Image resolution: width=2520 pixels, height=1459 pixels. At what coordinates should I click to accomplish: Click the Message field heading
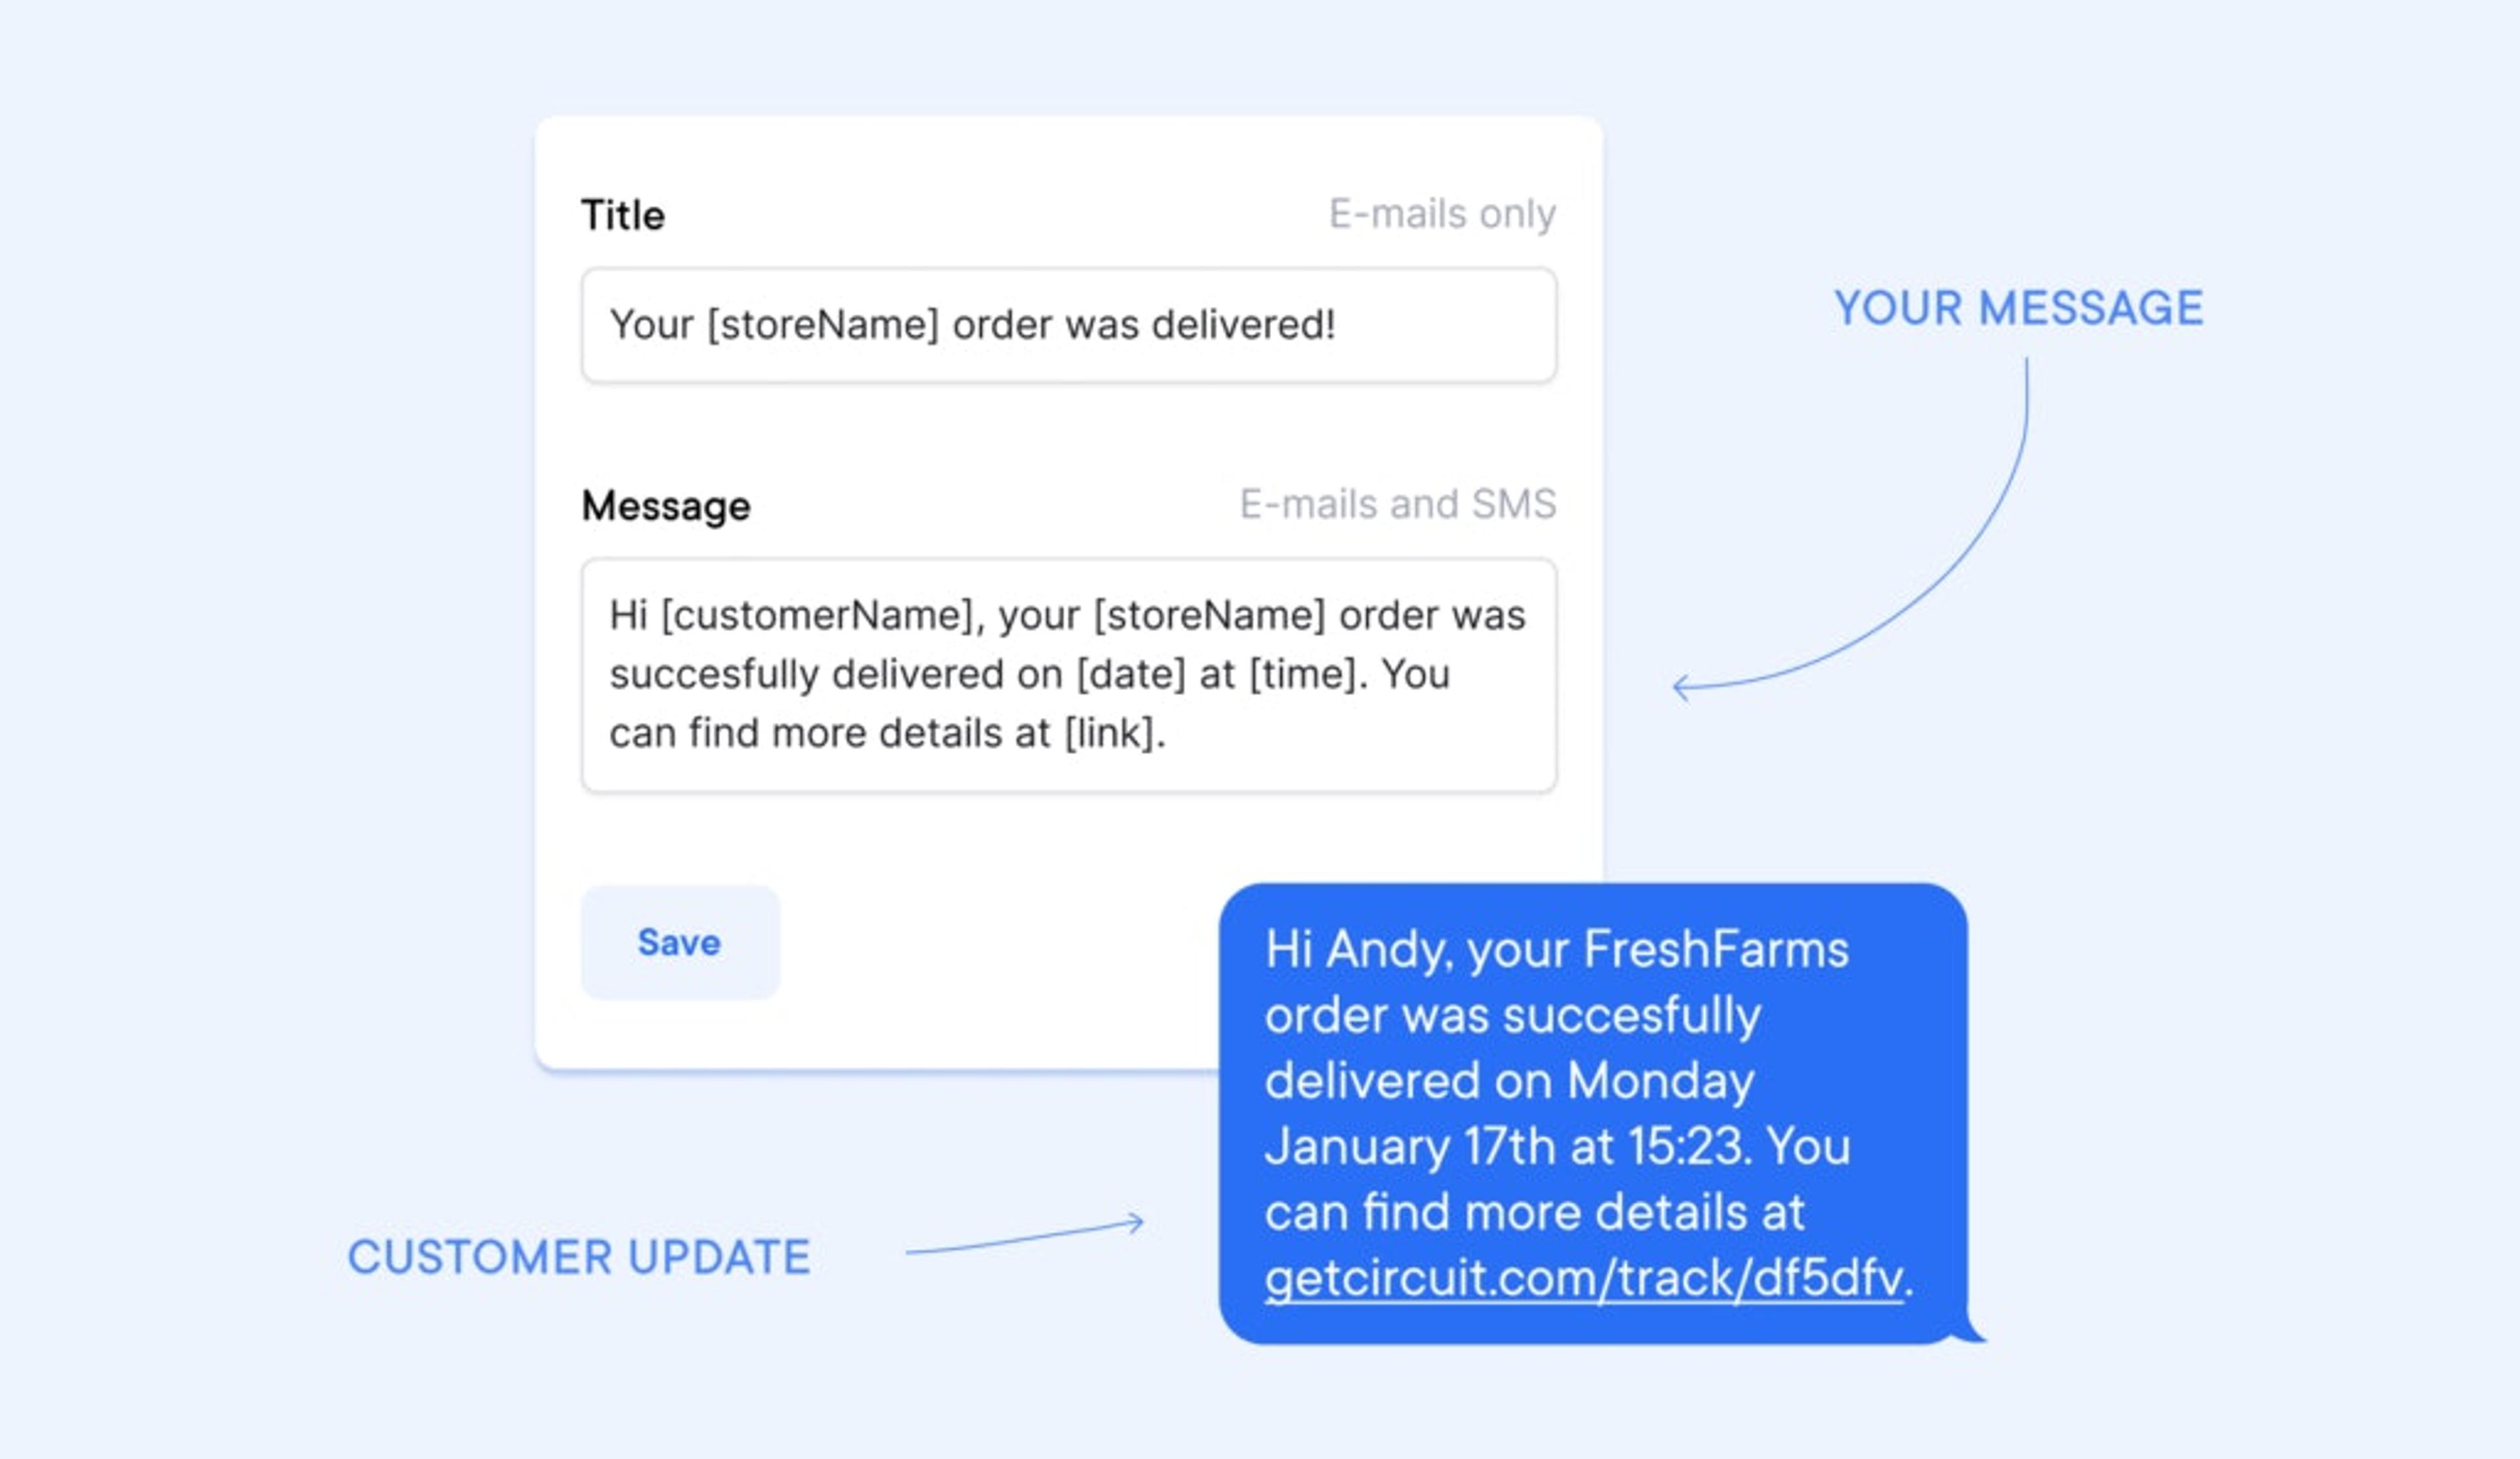pyautogui.click(x=666, y=504)
